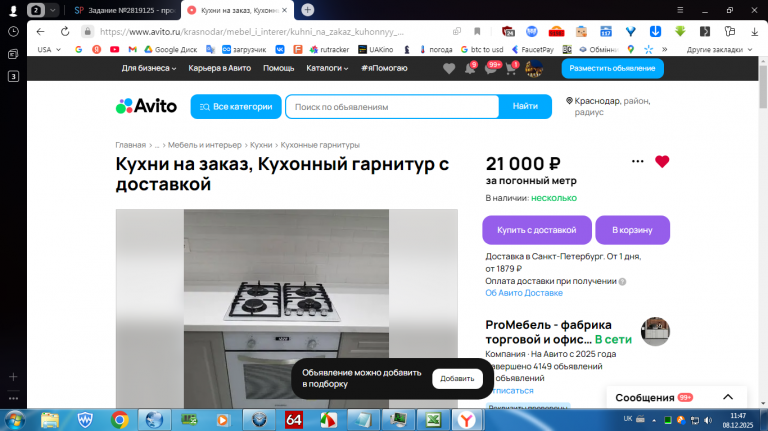Open the three-dots more actions menu
The image size is (768, 431).
pos(637,161)
